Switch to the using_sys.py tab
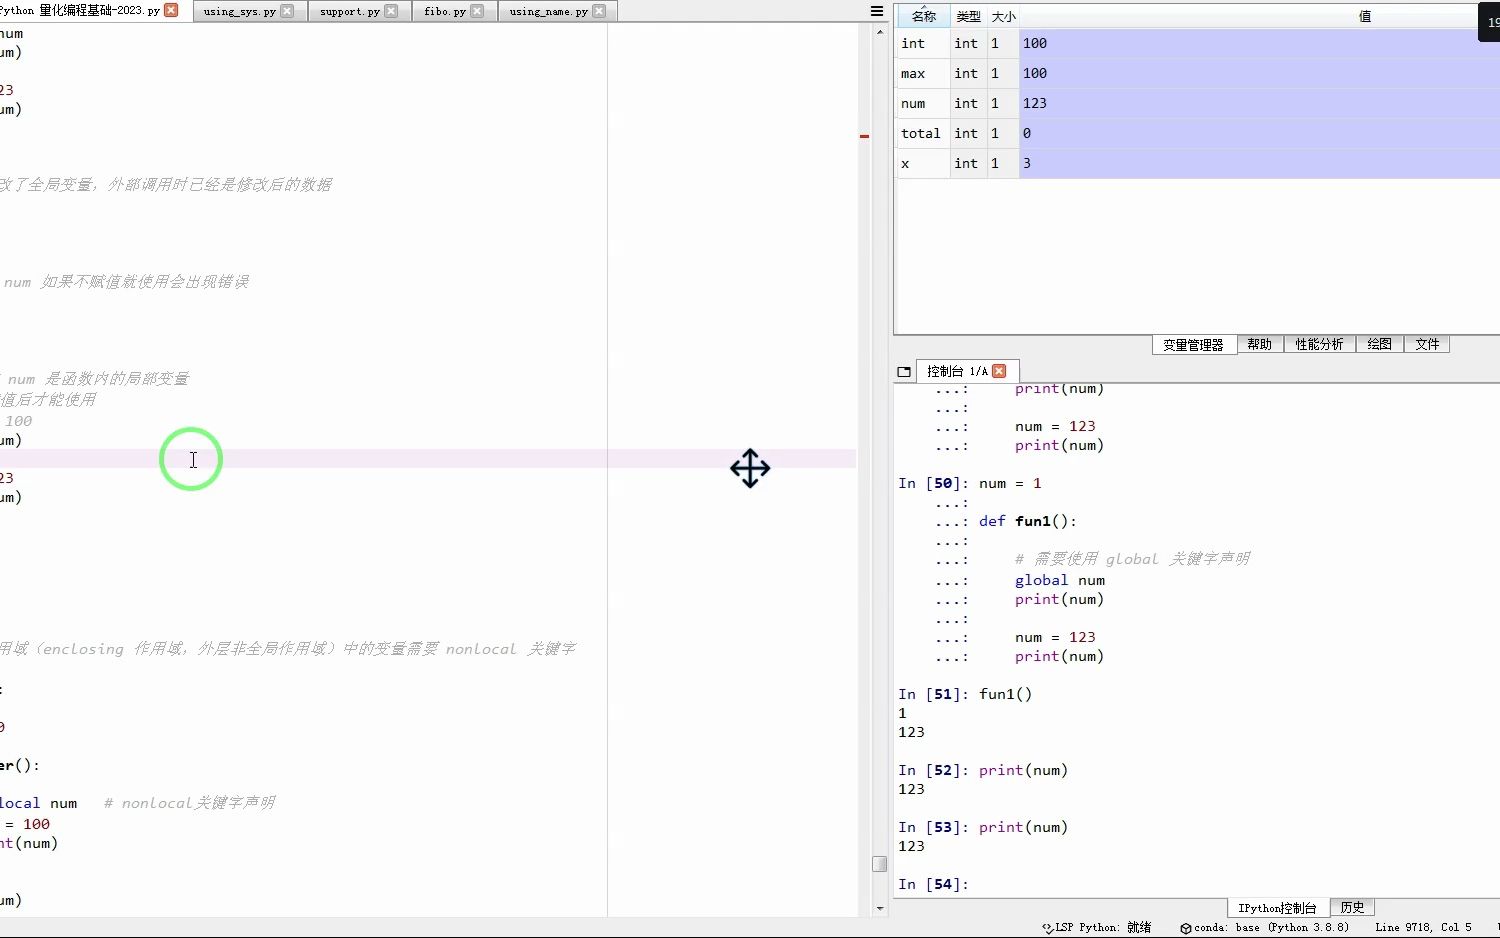The width and height of the screenshot is (1500, 938). click(240, 11)
